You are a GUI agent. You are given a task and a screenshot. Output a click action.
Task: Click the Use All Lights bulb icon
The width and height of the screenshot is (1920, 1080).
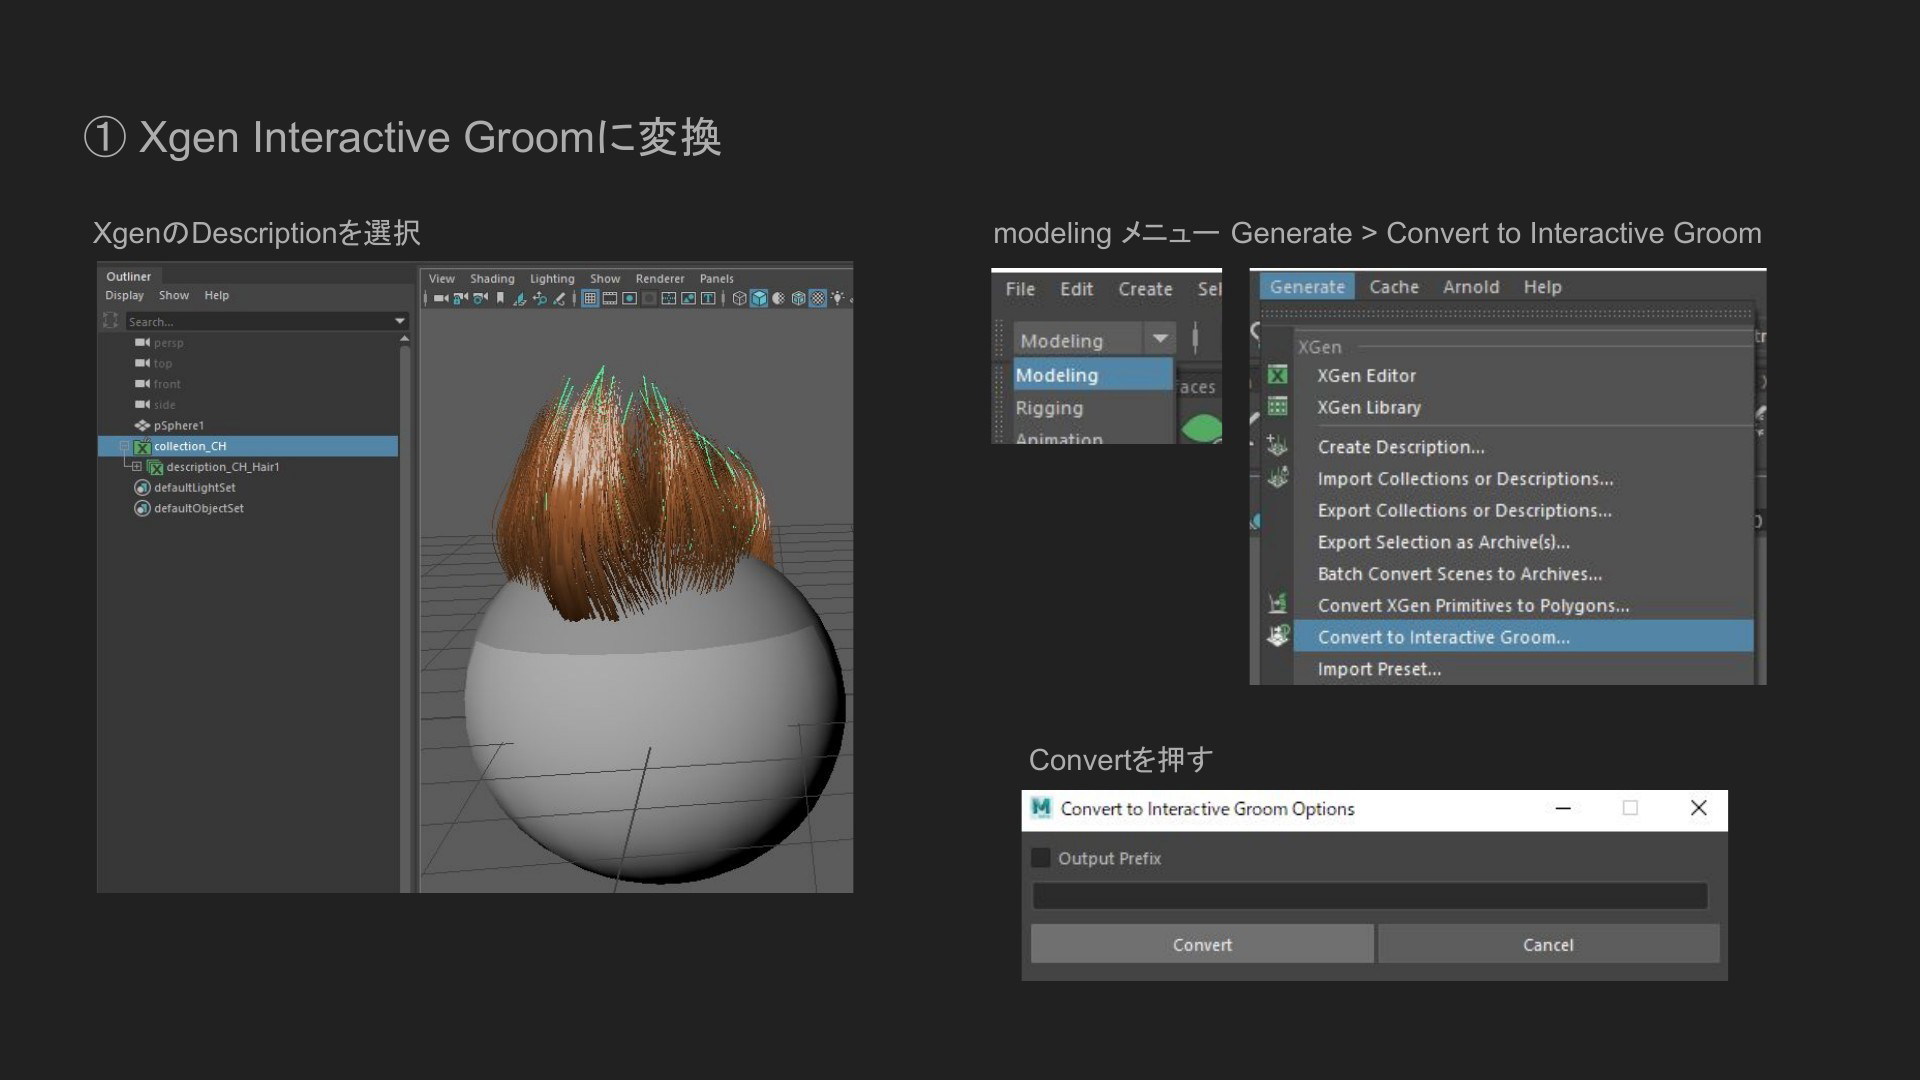click(838, 298)
